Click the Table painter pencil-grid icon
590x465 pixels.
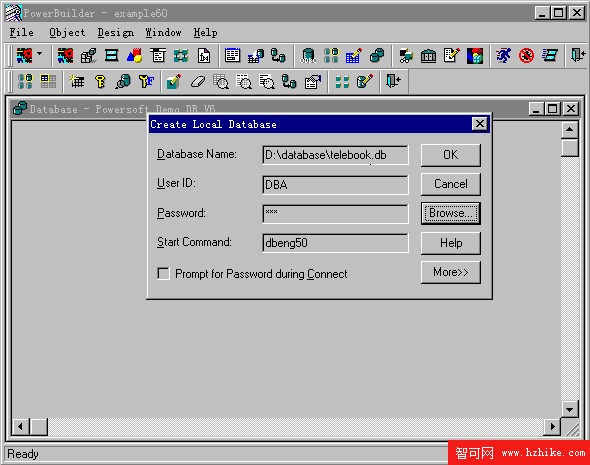[354, 56]
